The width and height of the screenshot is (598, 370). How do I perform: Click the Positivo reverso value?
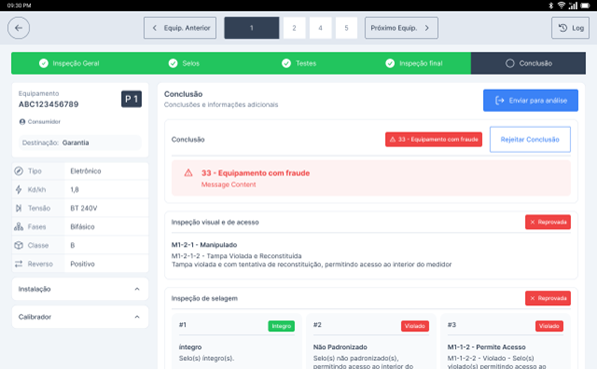[82, 264]
